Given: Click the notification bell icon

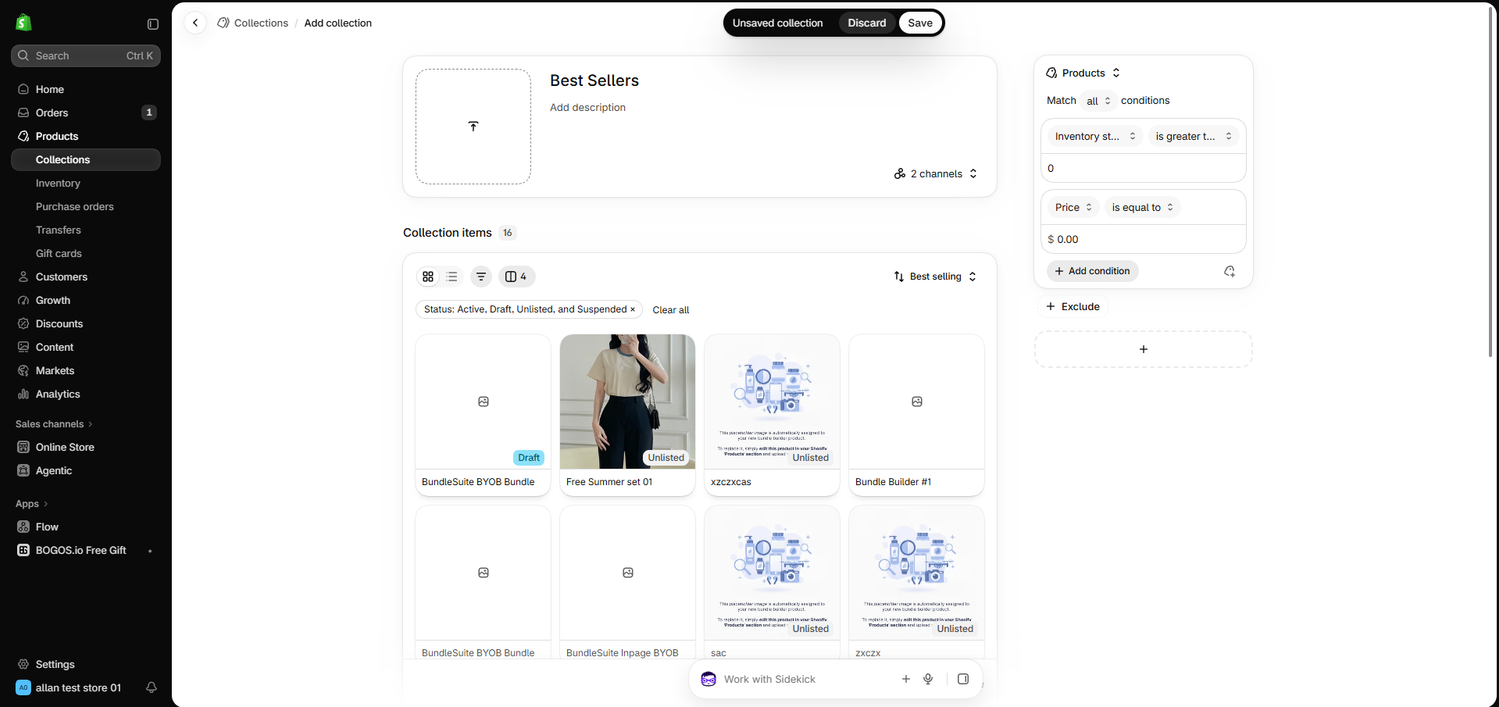Looking at the screenshot, I should point(151,688).
